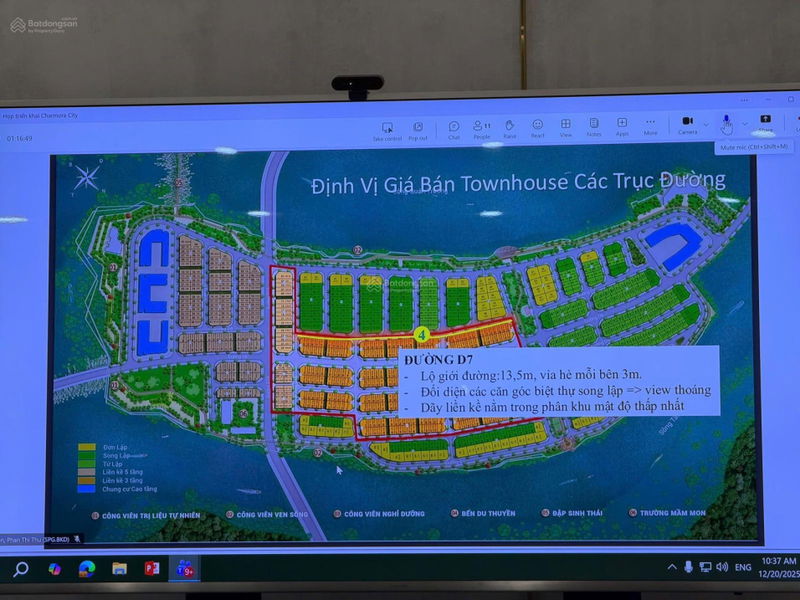Open the Chat panel in Teams
Image resolution: width=800 pixels, height=600 pixels.
[x=453, y=128]
